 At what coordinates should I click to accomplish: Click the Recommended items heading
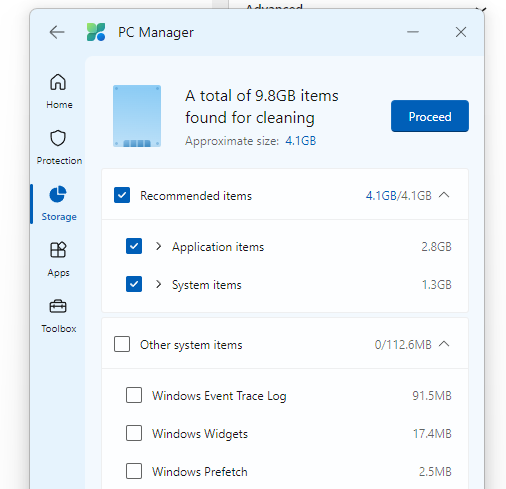click(196, 196)
